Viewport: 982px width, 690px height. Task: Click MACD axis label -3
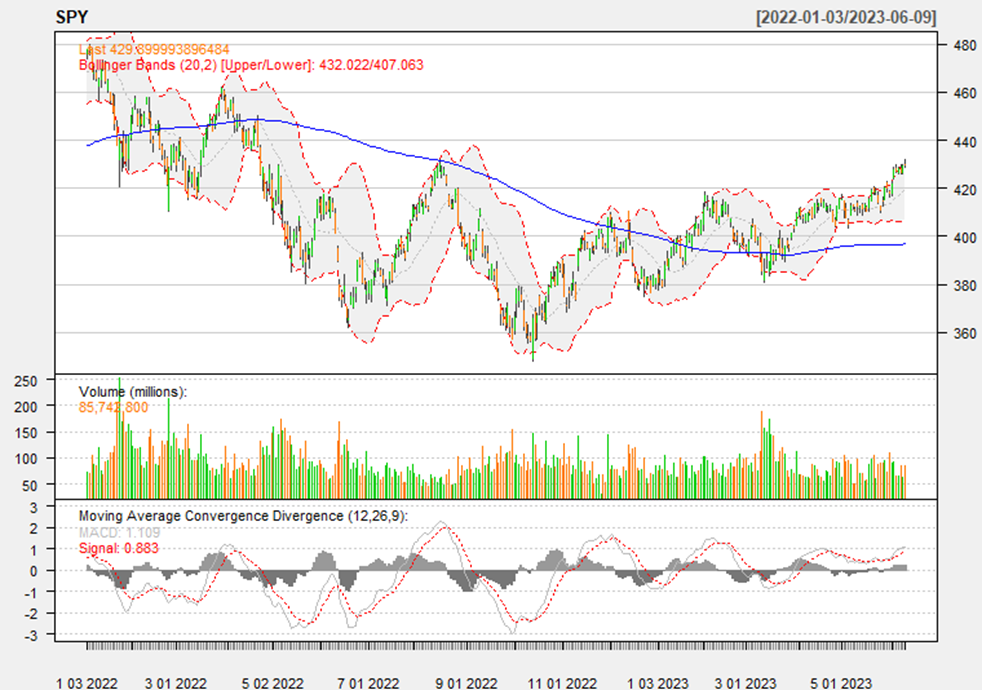click(31, 635)
